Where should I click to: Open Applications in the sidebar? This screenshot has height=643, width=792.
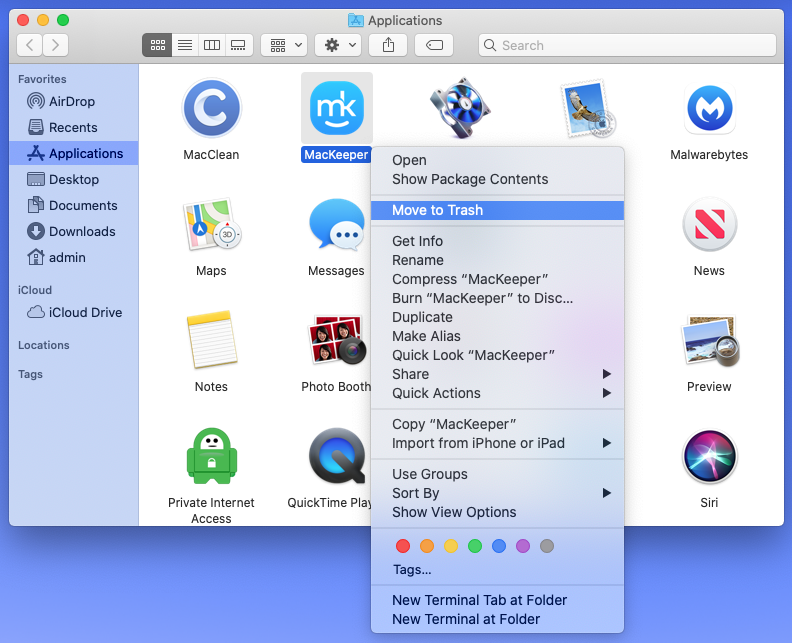(74, 153)
